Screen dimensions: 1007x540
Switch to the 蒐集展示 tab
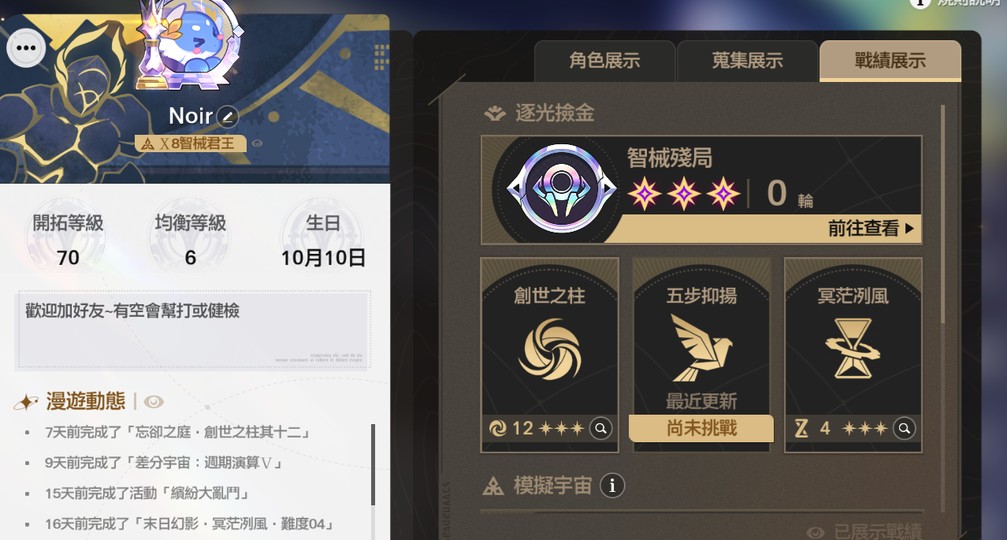click(x=747, y=60)
